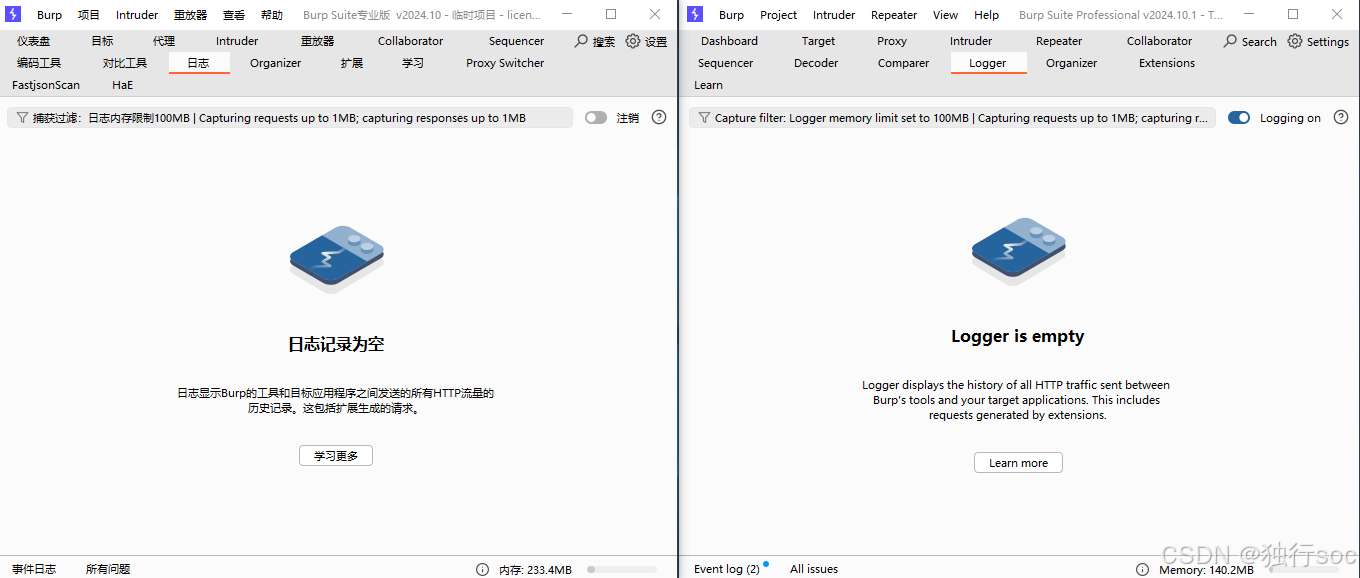Open the 查看 menu in left window
The height and width of the screenshot is (578, 1360).
(x=234, y=15)
